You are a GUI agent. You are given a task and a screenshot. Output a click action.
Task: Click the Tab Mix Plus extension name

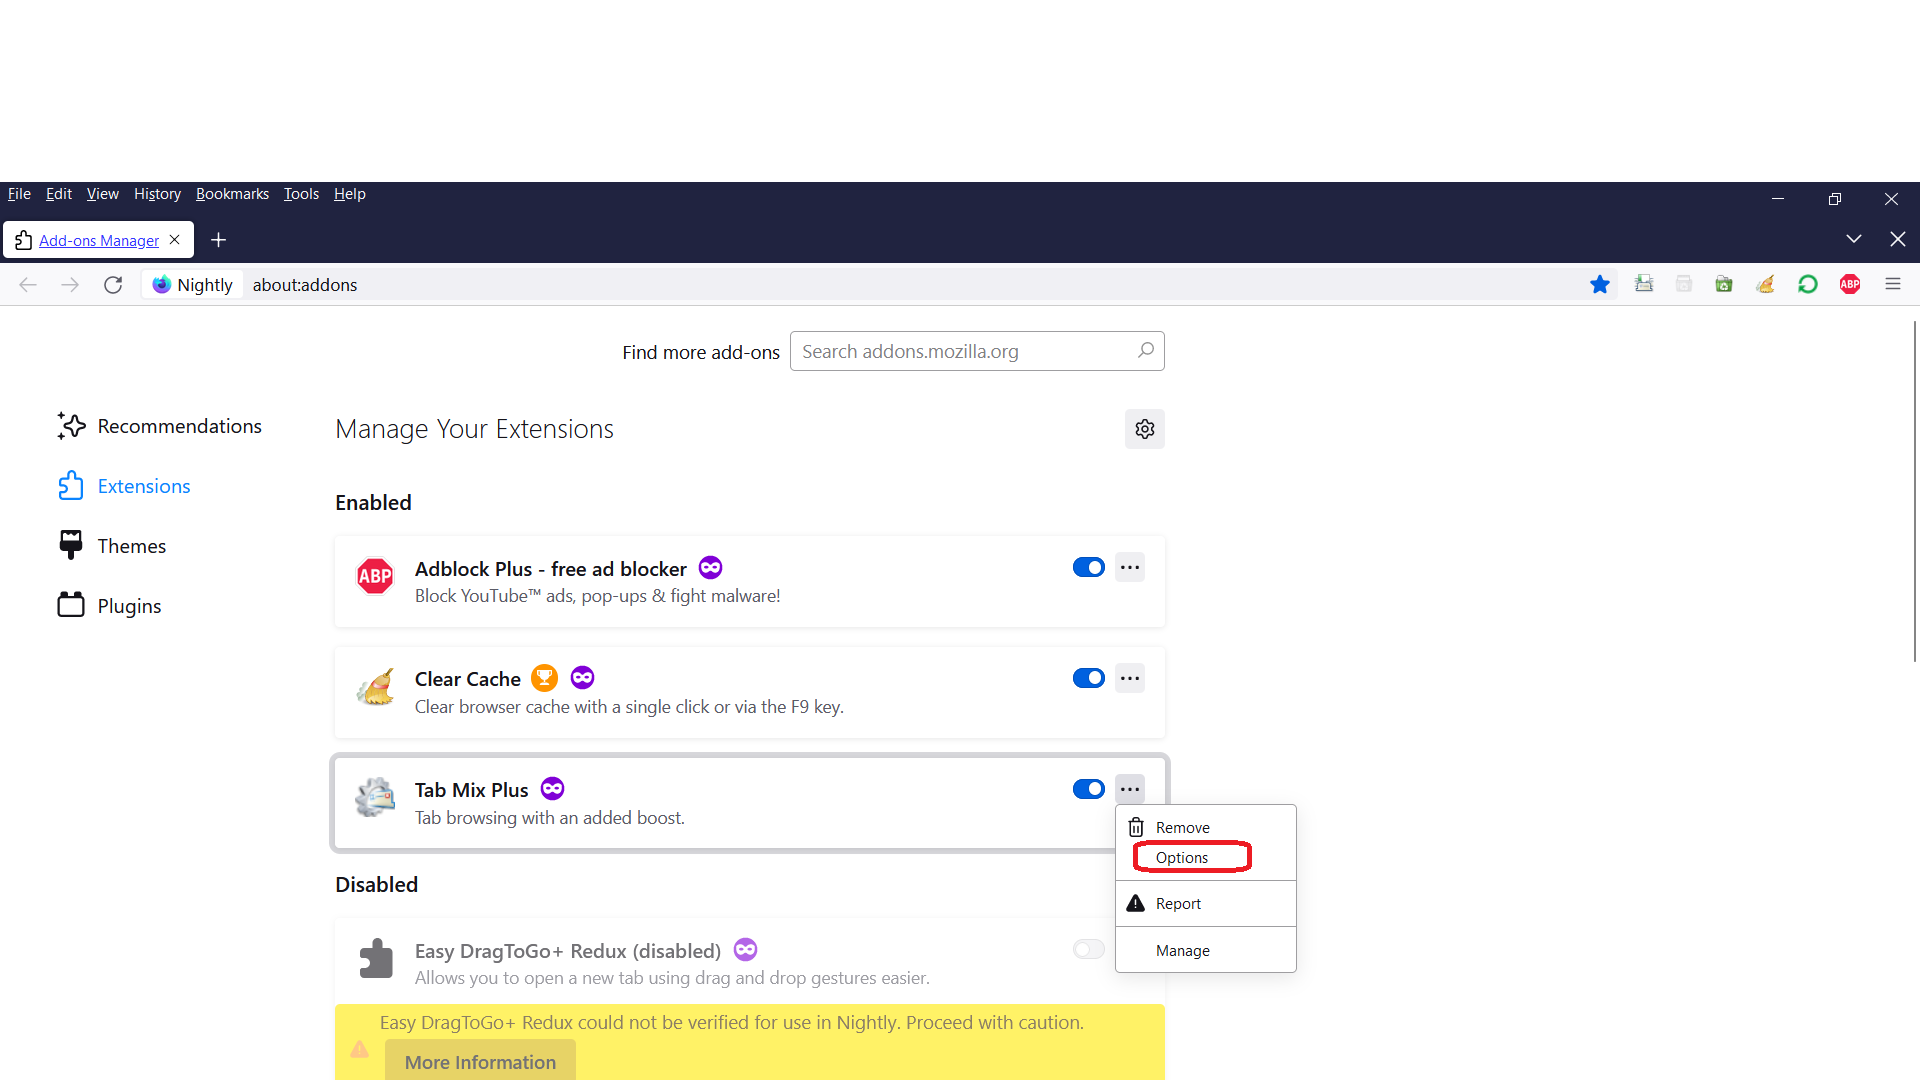click(472, 790)
